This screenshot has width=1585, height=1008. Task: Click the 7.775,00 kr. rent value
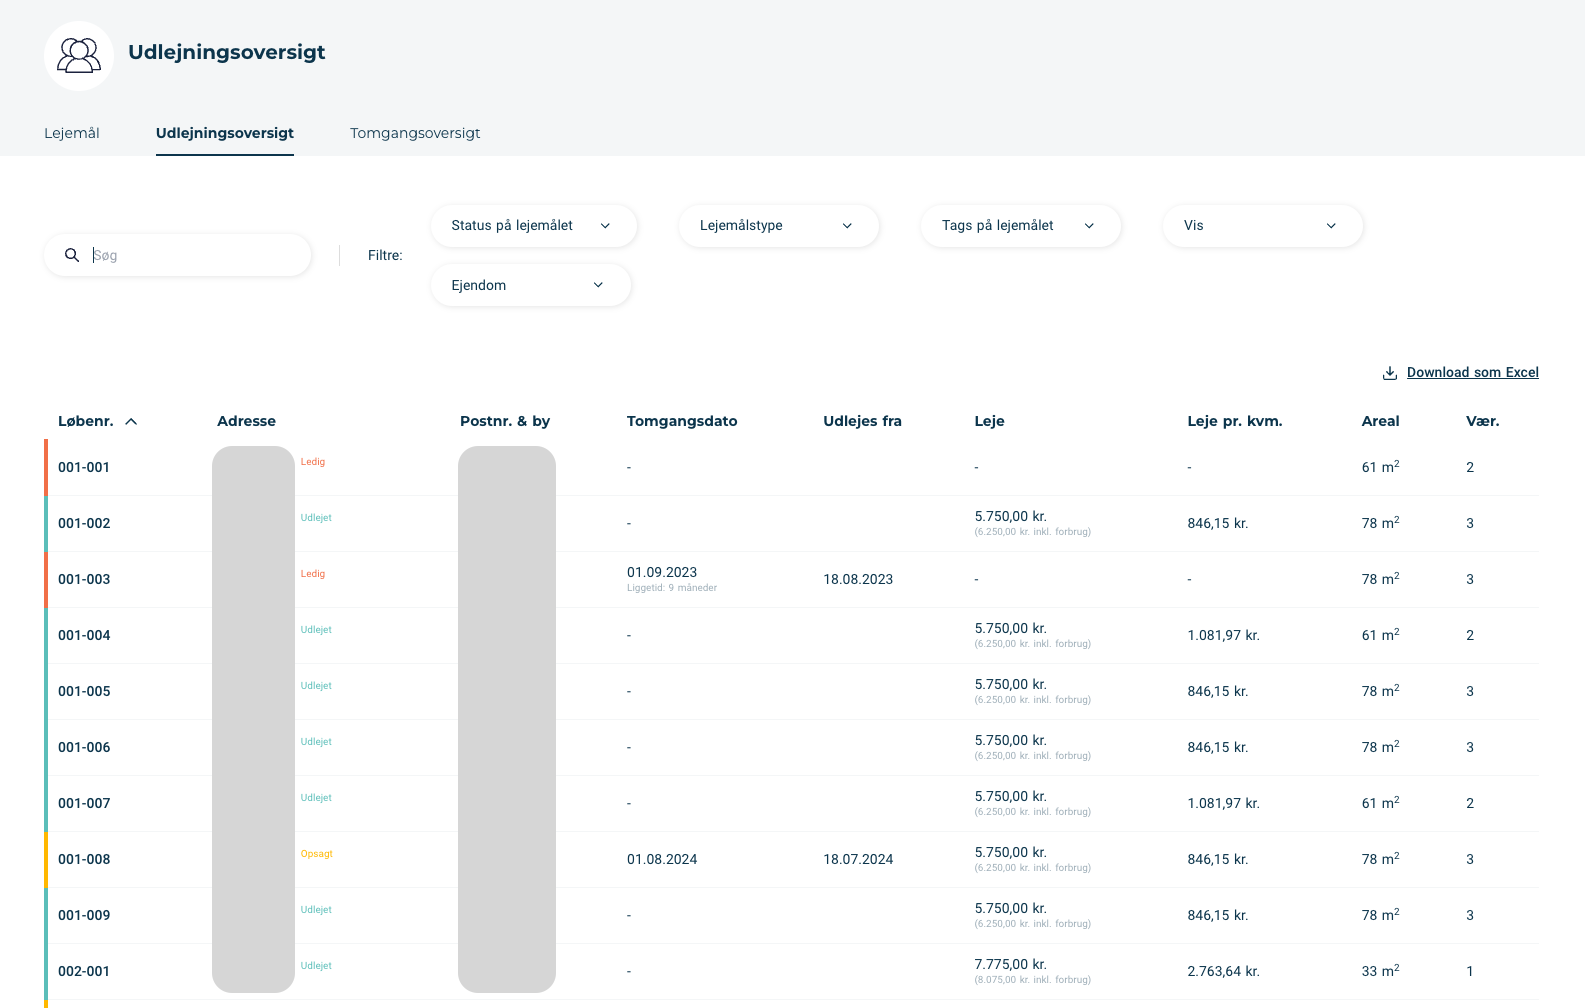[1010, 964]
